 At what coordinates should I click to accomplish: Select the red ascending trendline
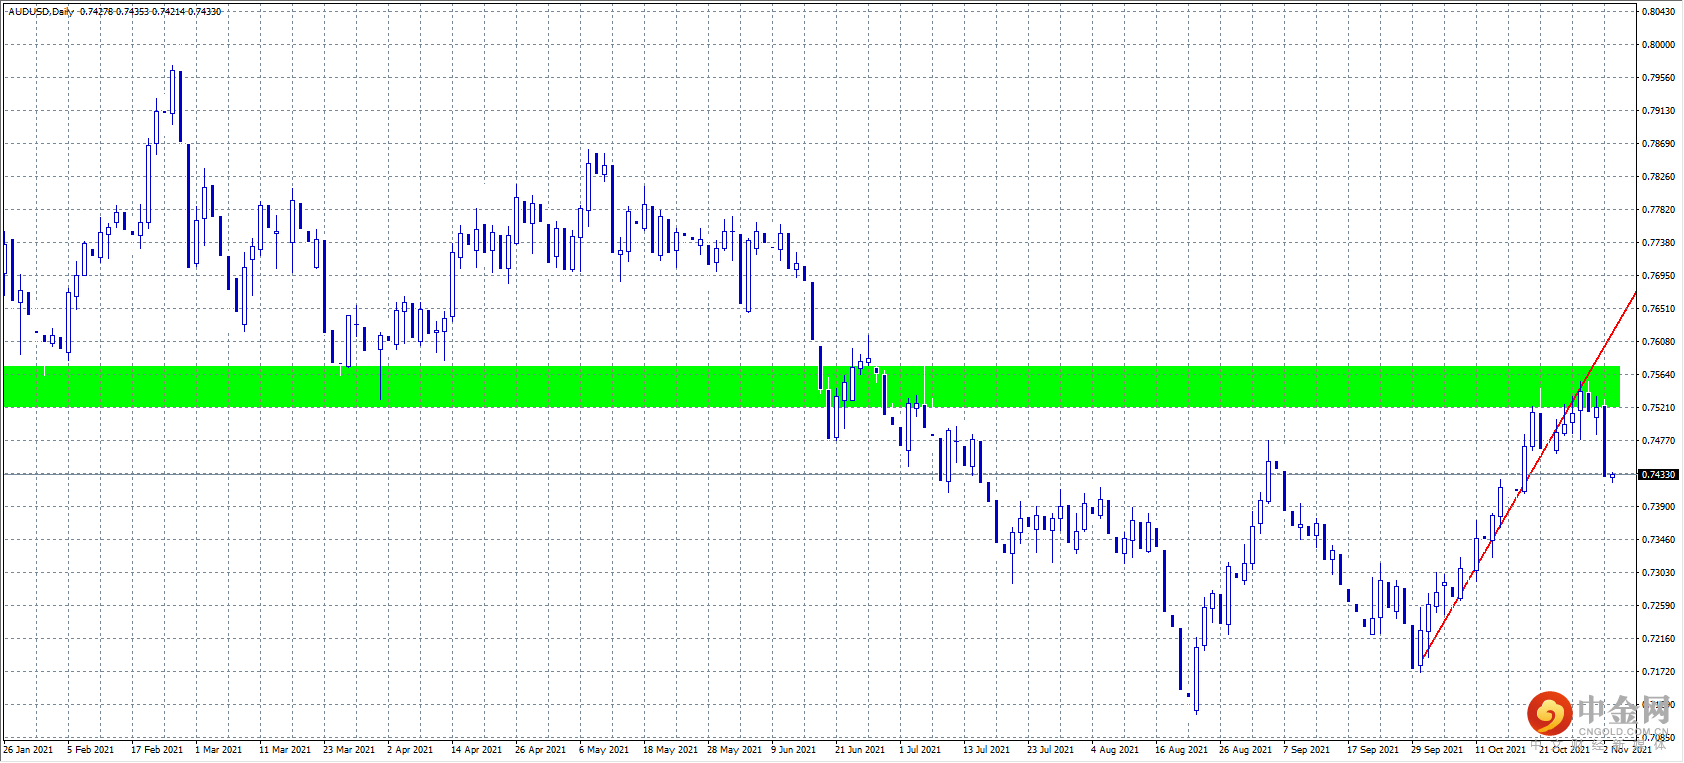(x=1528, y=475)
